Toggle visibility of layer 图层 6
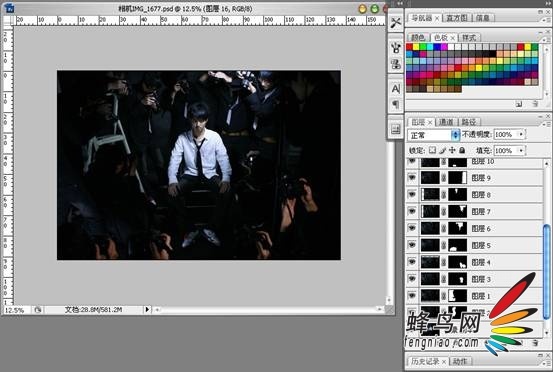The image size is (553, 372). (412, 228)
